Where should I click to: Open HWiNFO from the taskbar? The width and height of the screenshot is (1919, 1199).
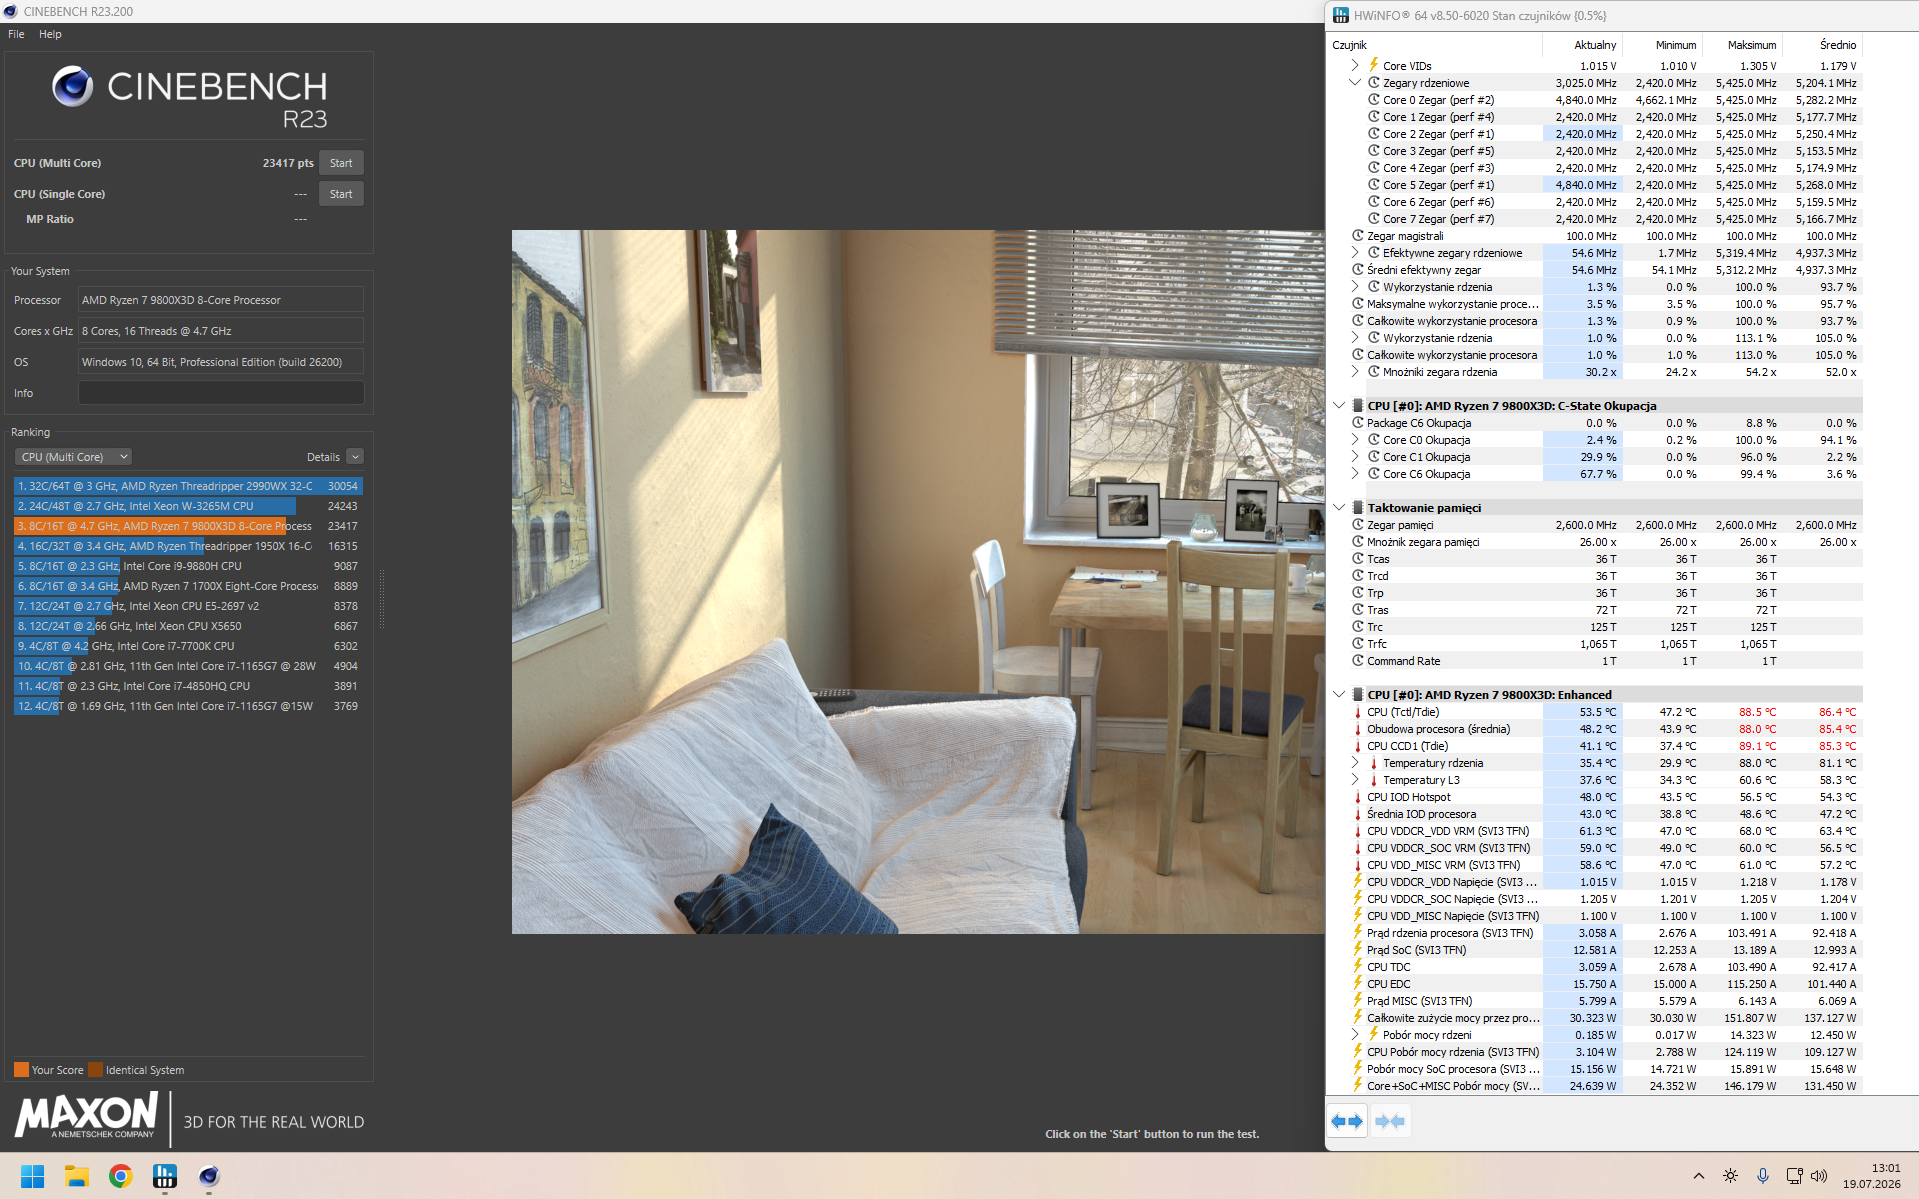165,1176
